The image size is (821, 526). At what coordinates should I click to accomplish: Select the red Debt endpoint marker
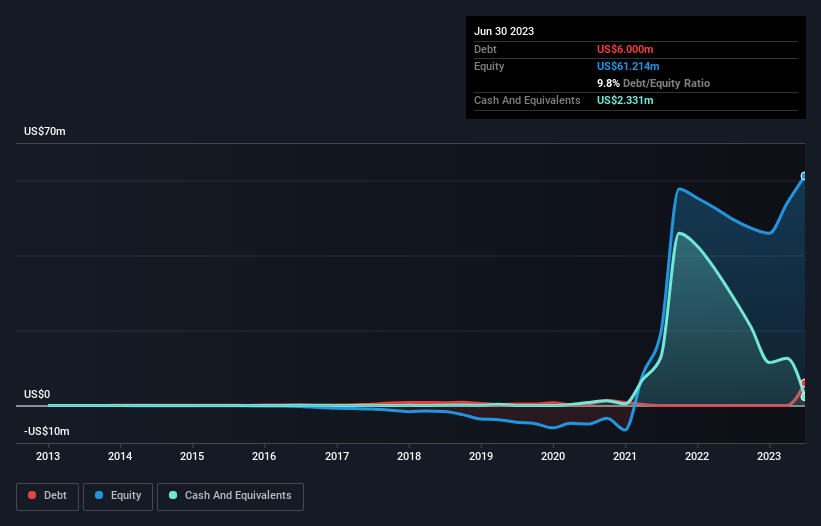pyautogui.click(x=804, y=383)
